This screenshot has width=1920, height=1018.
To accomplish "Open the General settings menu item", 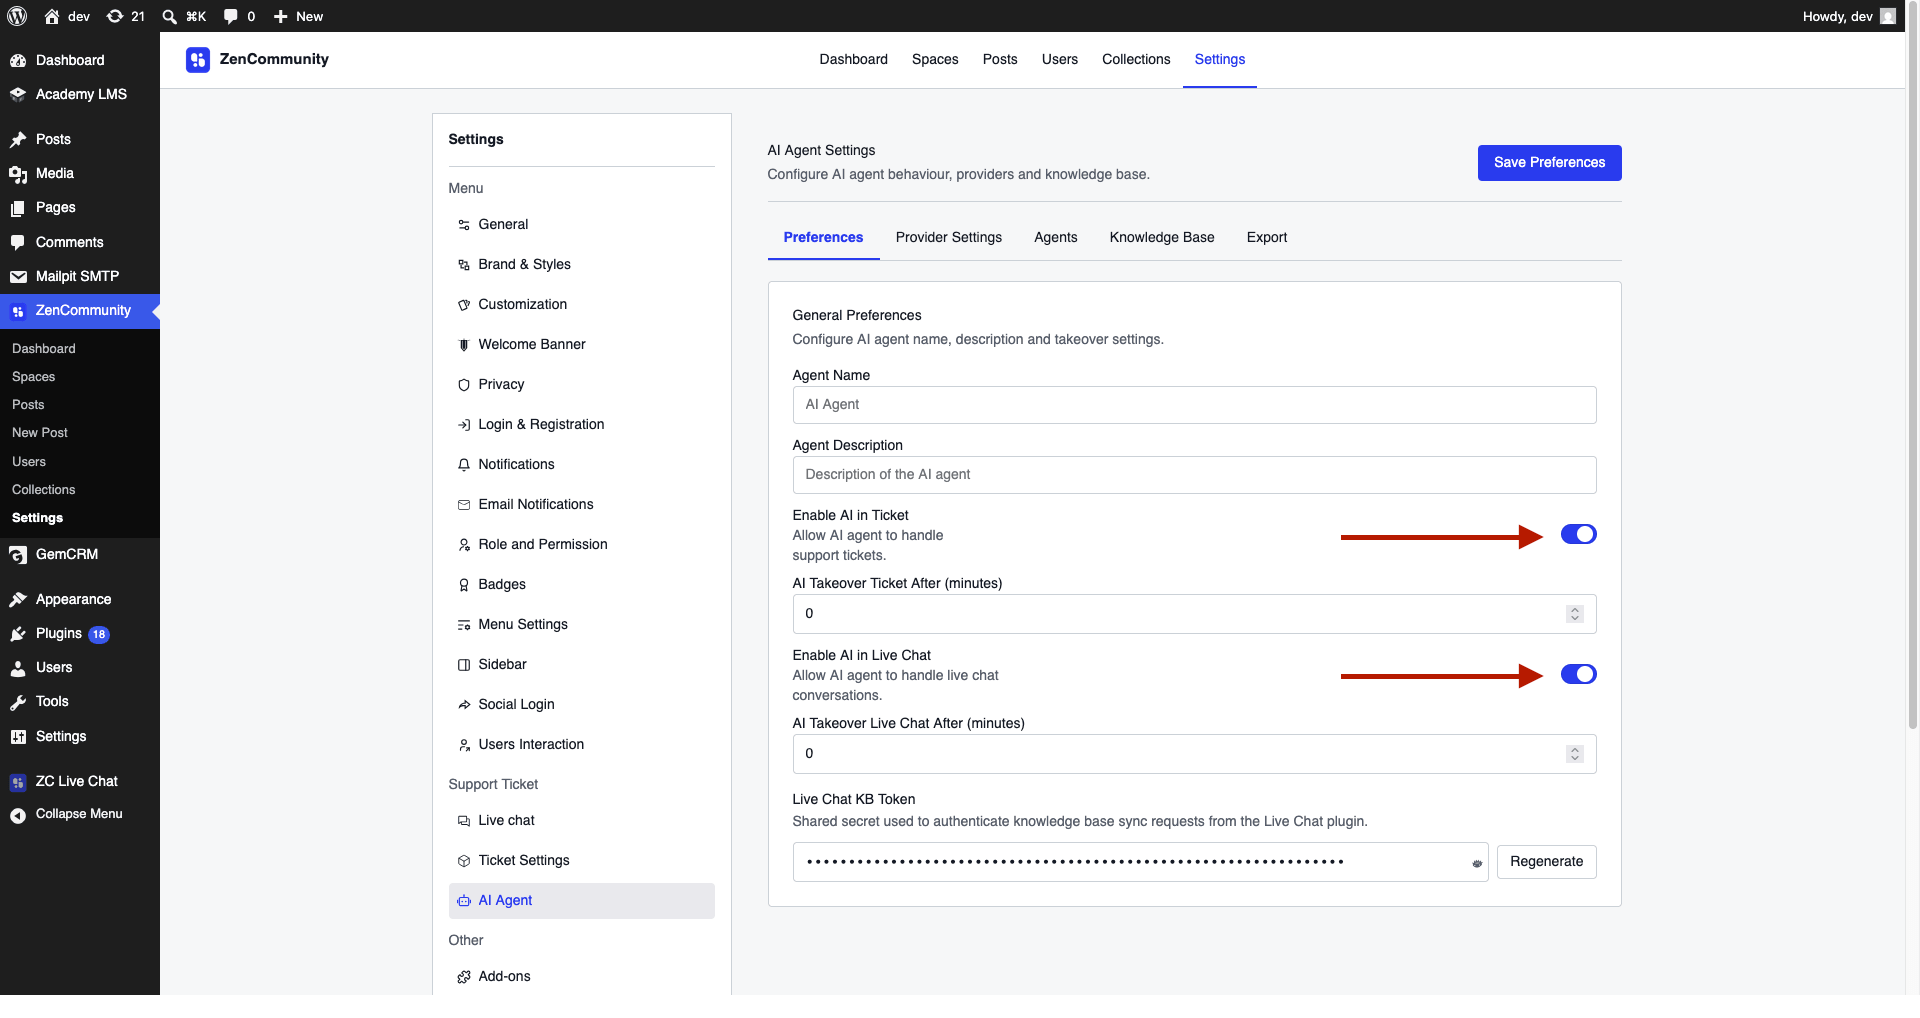I will (x=582, y=225).
